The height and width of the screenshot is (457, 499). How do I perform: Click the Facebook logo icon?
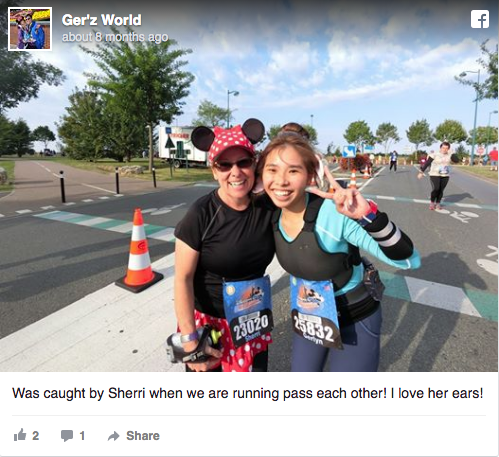point(480,19)
